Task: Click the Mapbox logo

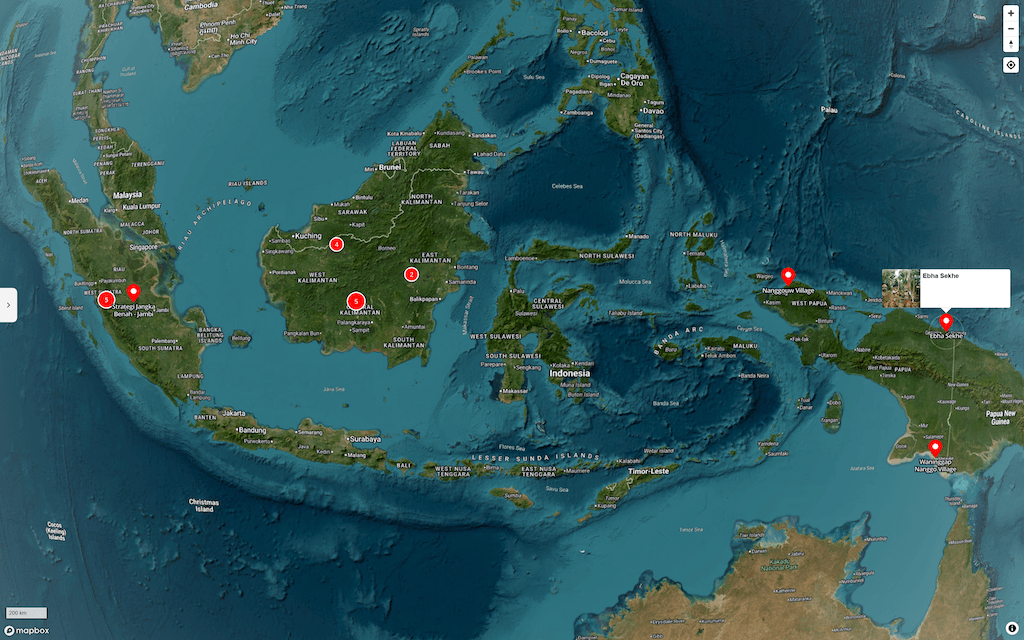Action: pyautogui.click(x=26, y=631)
